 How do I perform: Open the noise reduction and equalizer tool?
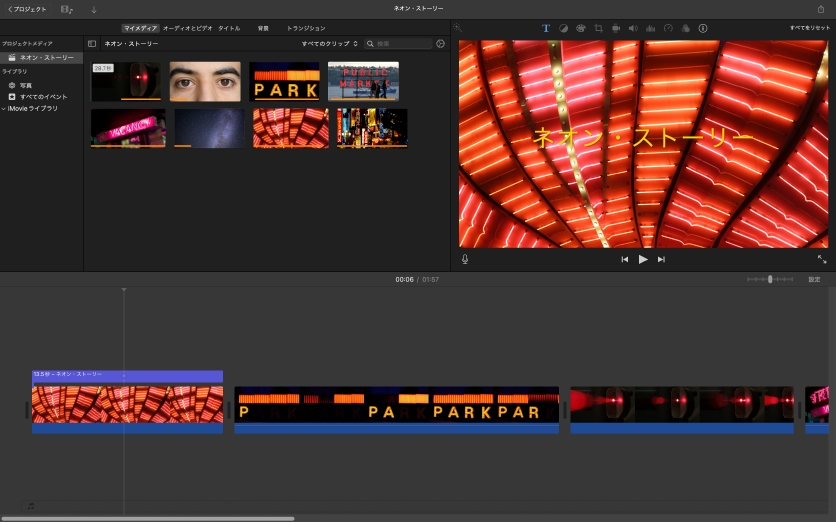tap(650, 28)
